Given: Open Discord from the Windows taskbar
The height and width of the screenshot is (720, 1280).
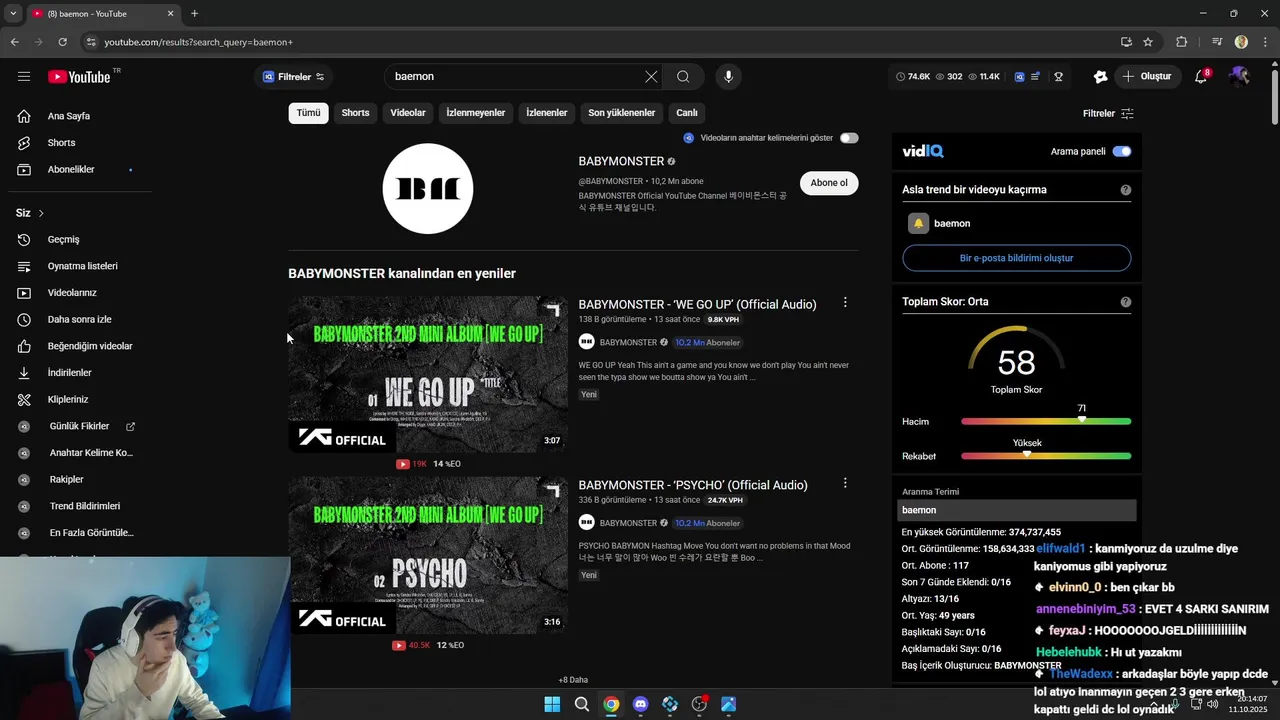Looking at the screenshot, I should tap(640, 704).
